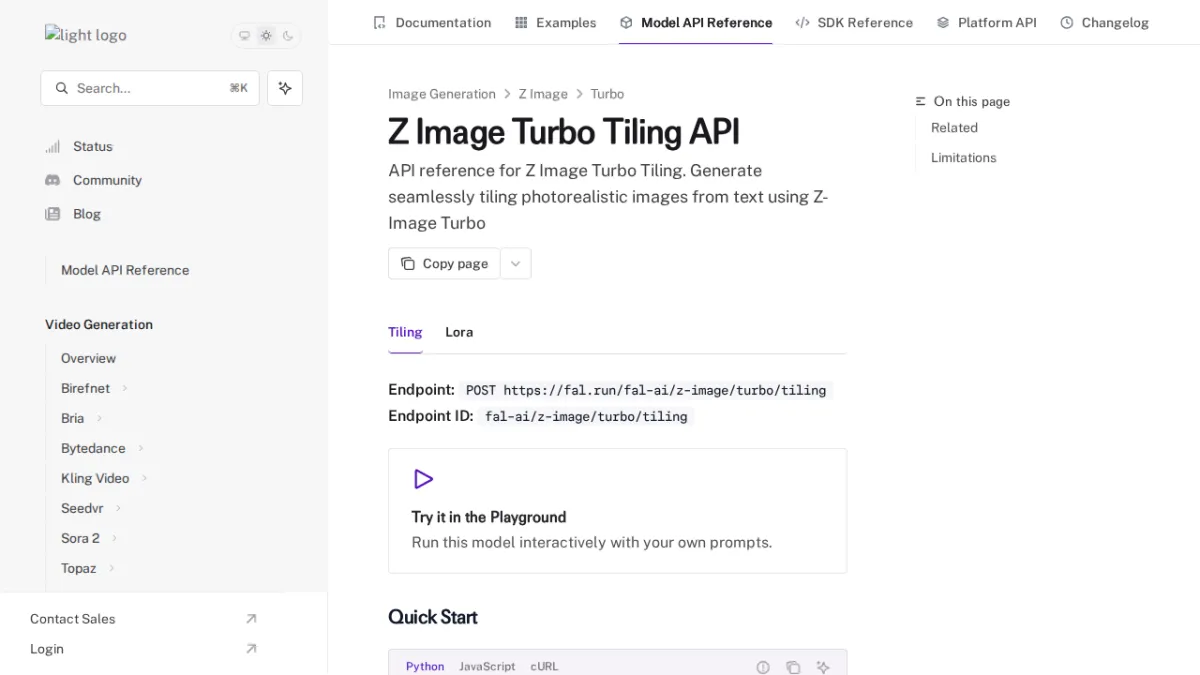The width and height of the screenshot is (1200, 675).
Task: Open the Overview sidebar item
Action: tap(88, 358)
